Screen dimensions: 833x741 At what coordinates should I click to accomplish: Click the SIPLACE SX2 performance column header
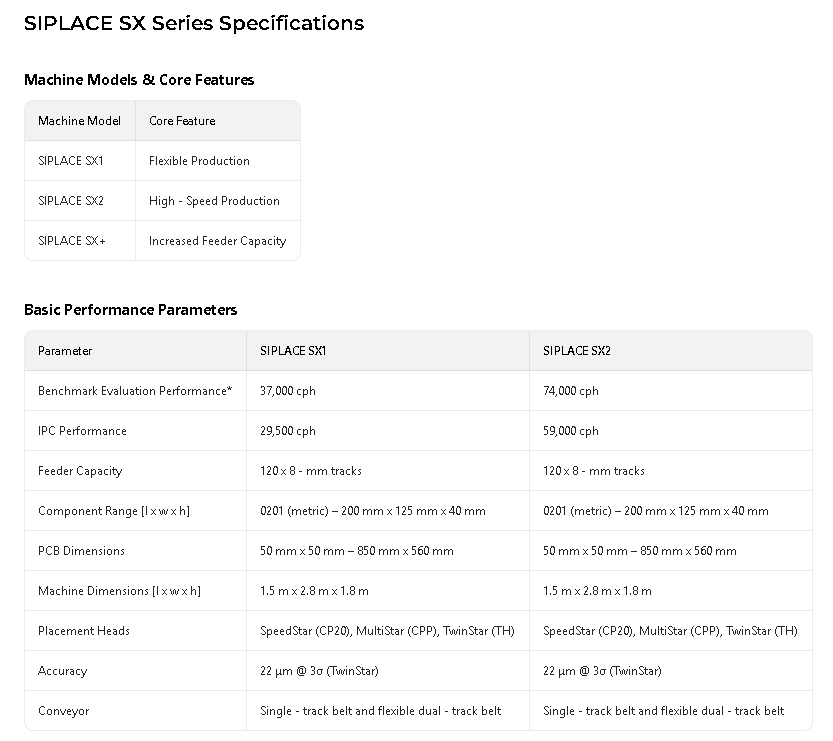pos(577,351)
